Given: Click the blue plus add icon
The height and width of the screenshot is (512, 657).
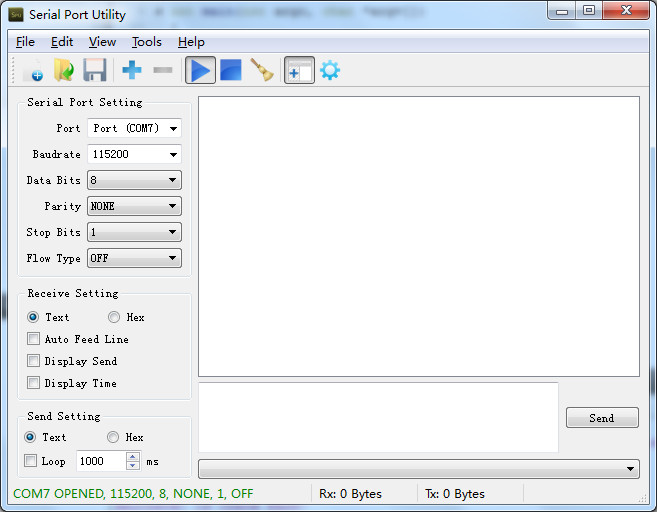Looking at the screenshot, I should [x=132, y=70].
